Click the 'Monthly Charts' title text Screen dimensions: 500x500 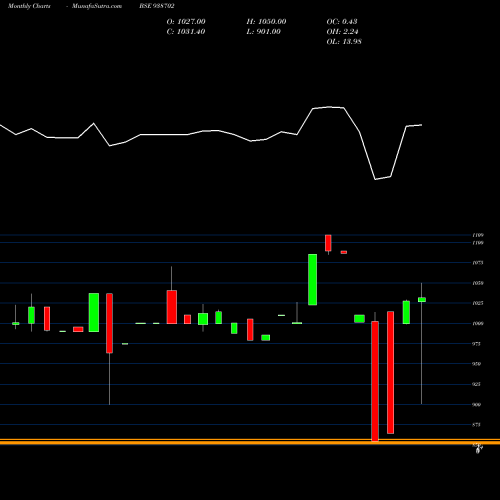(x=29, y=6)
